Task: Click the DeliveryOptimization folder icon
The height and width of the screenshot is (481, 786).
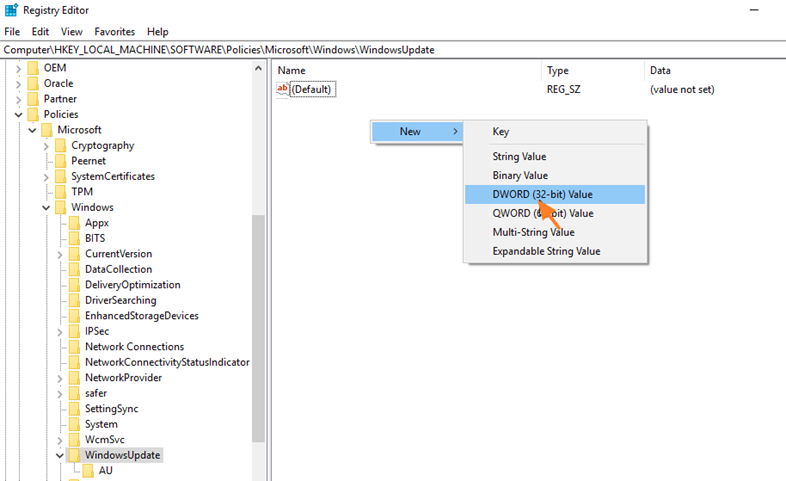Action: pos(75,285)
